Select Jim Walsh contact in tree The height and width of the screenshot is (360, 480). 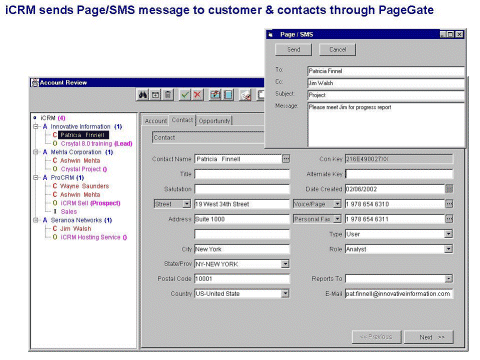click(x=75, y=229)
